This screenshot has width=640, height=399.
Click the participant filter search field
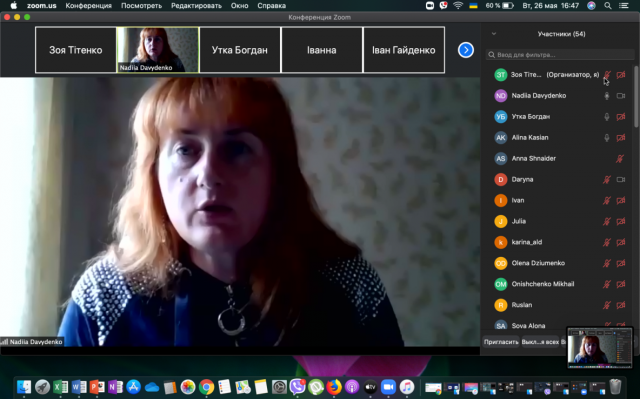click(560, 55)
